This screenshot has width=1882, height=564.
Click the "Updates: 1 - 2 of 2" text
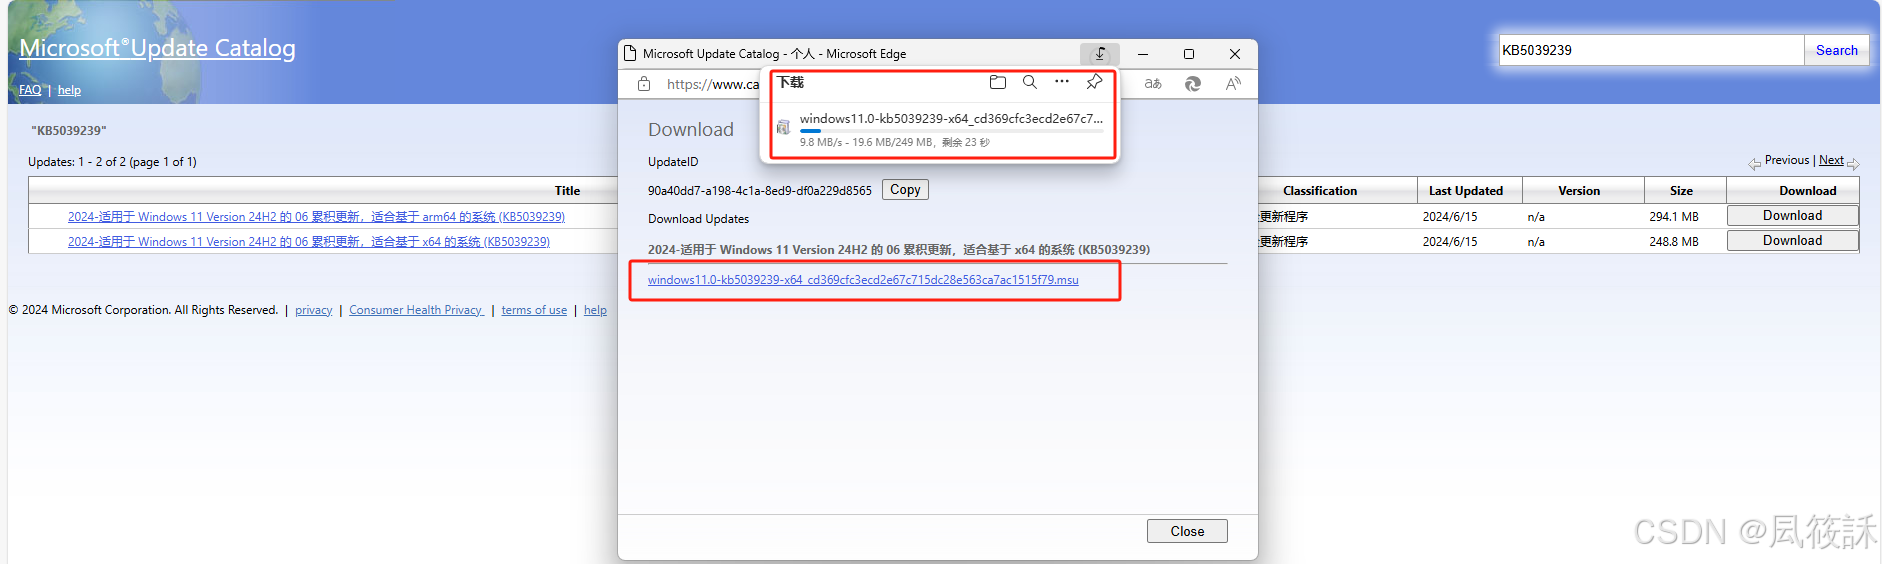(x=112, y=161)
